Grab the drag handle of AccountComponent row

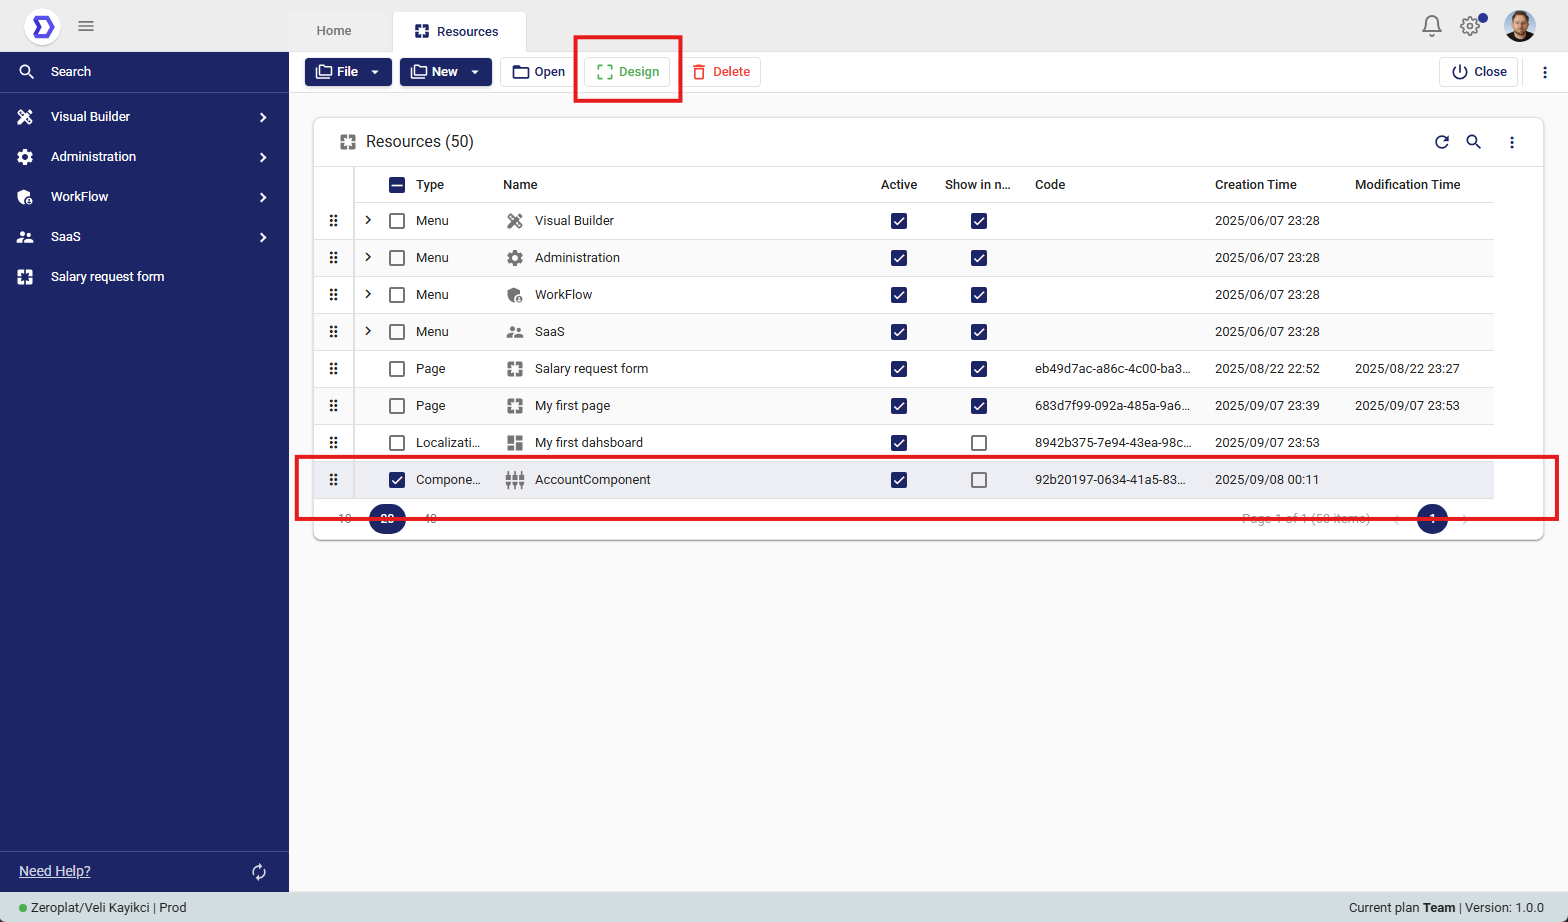click(333, 480)
